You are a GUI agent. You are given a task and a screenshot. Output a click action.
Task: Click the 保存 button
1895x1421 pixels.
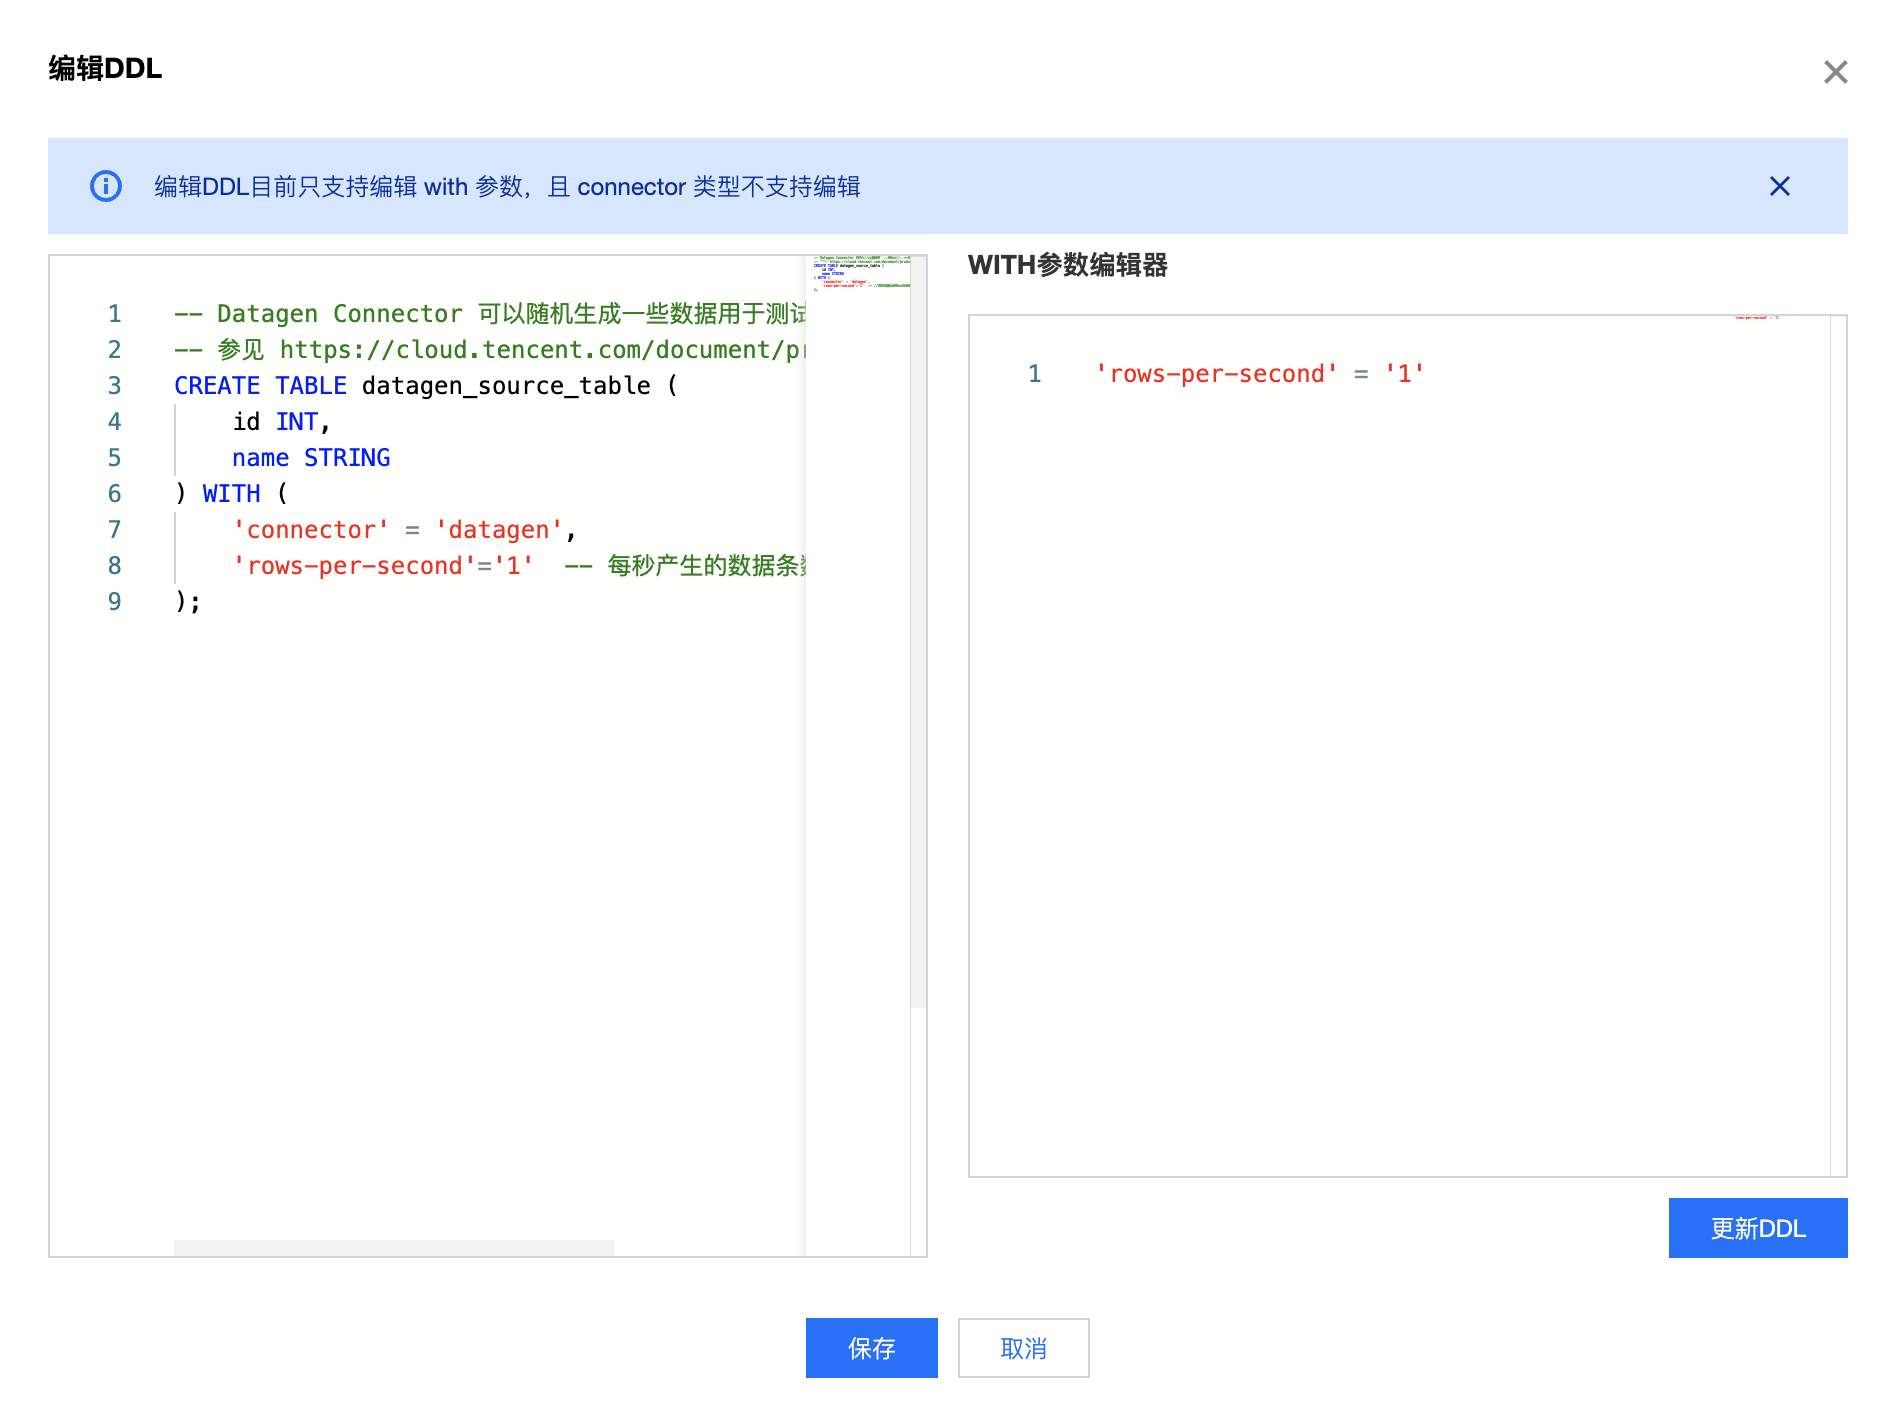871,1348
